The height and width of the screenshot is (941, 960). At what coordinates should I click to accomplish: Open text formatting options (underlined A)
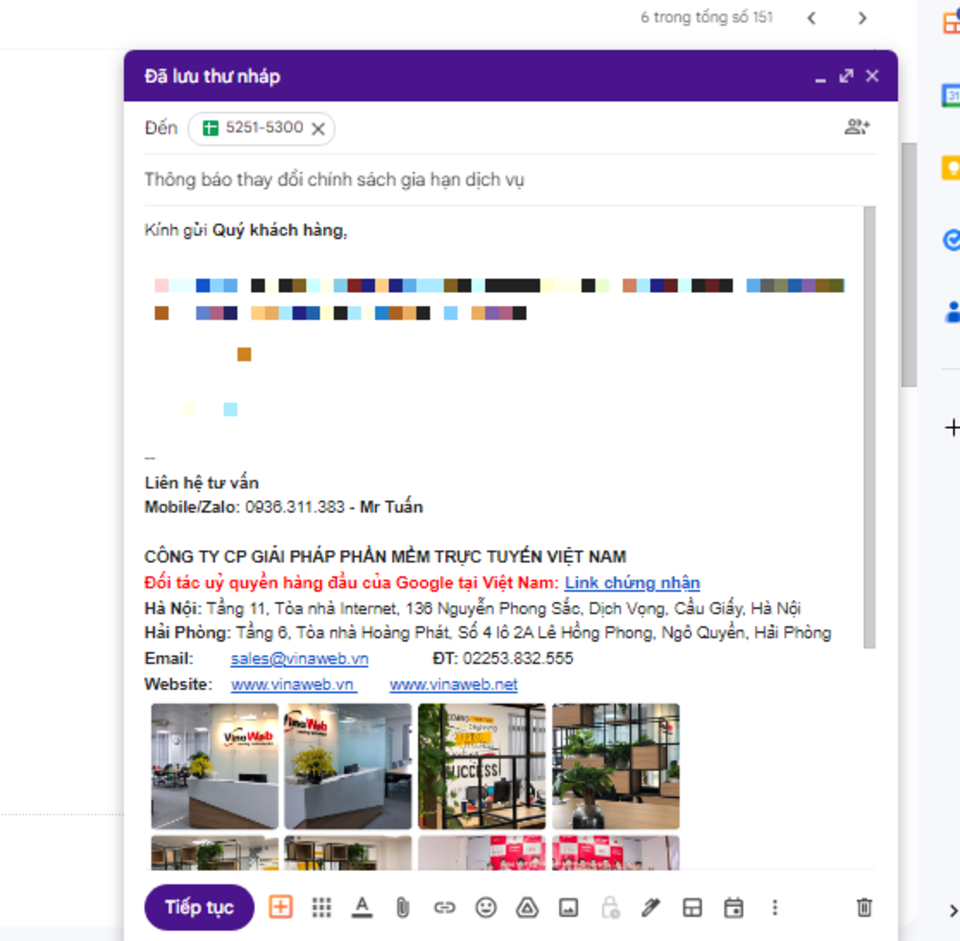[362, 907]
